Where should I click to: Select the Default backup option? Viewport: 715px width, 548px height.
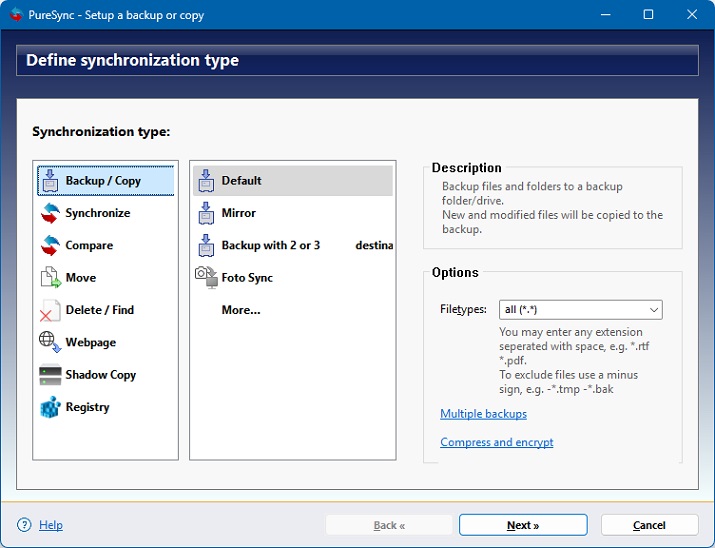click(x=241, y=181)
